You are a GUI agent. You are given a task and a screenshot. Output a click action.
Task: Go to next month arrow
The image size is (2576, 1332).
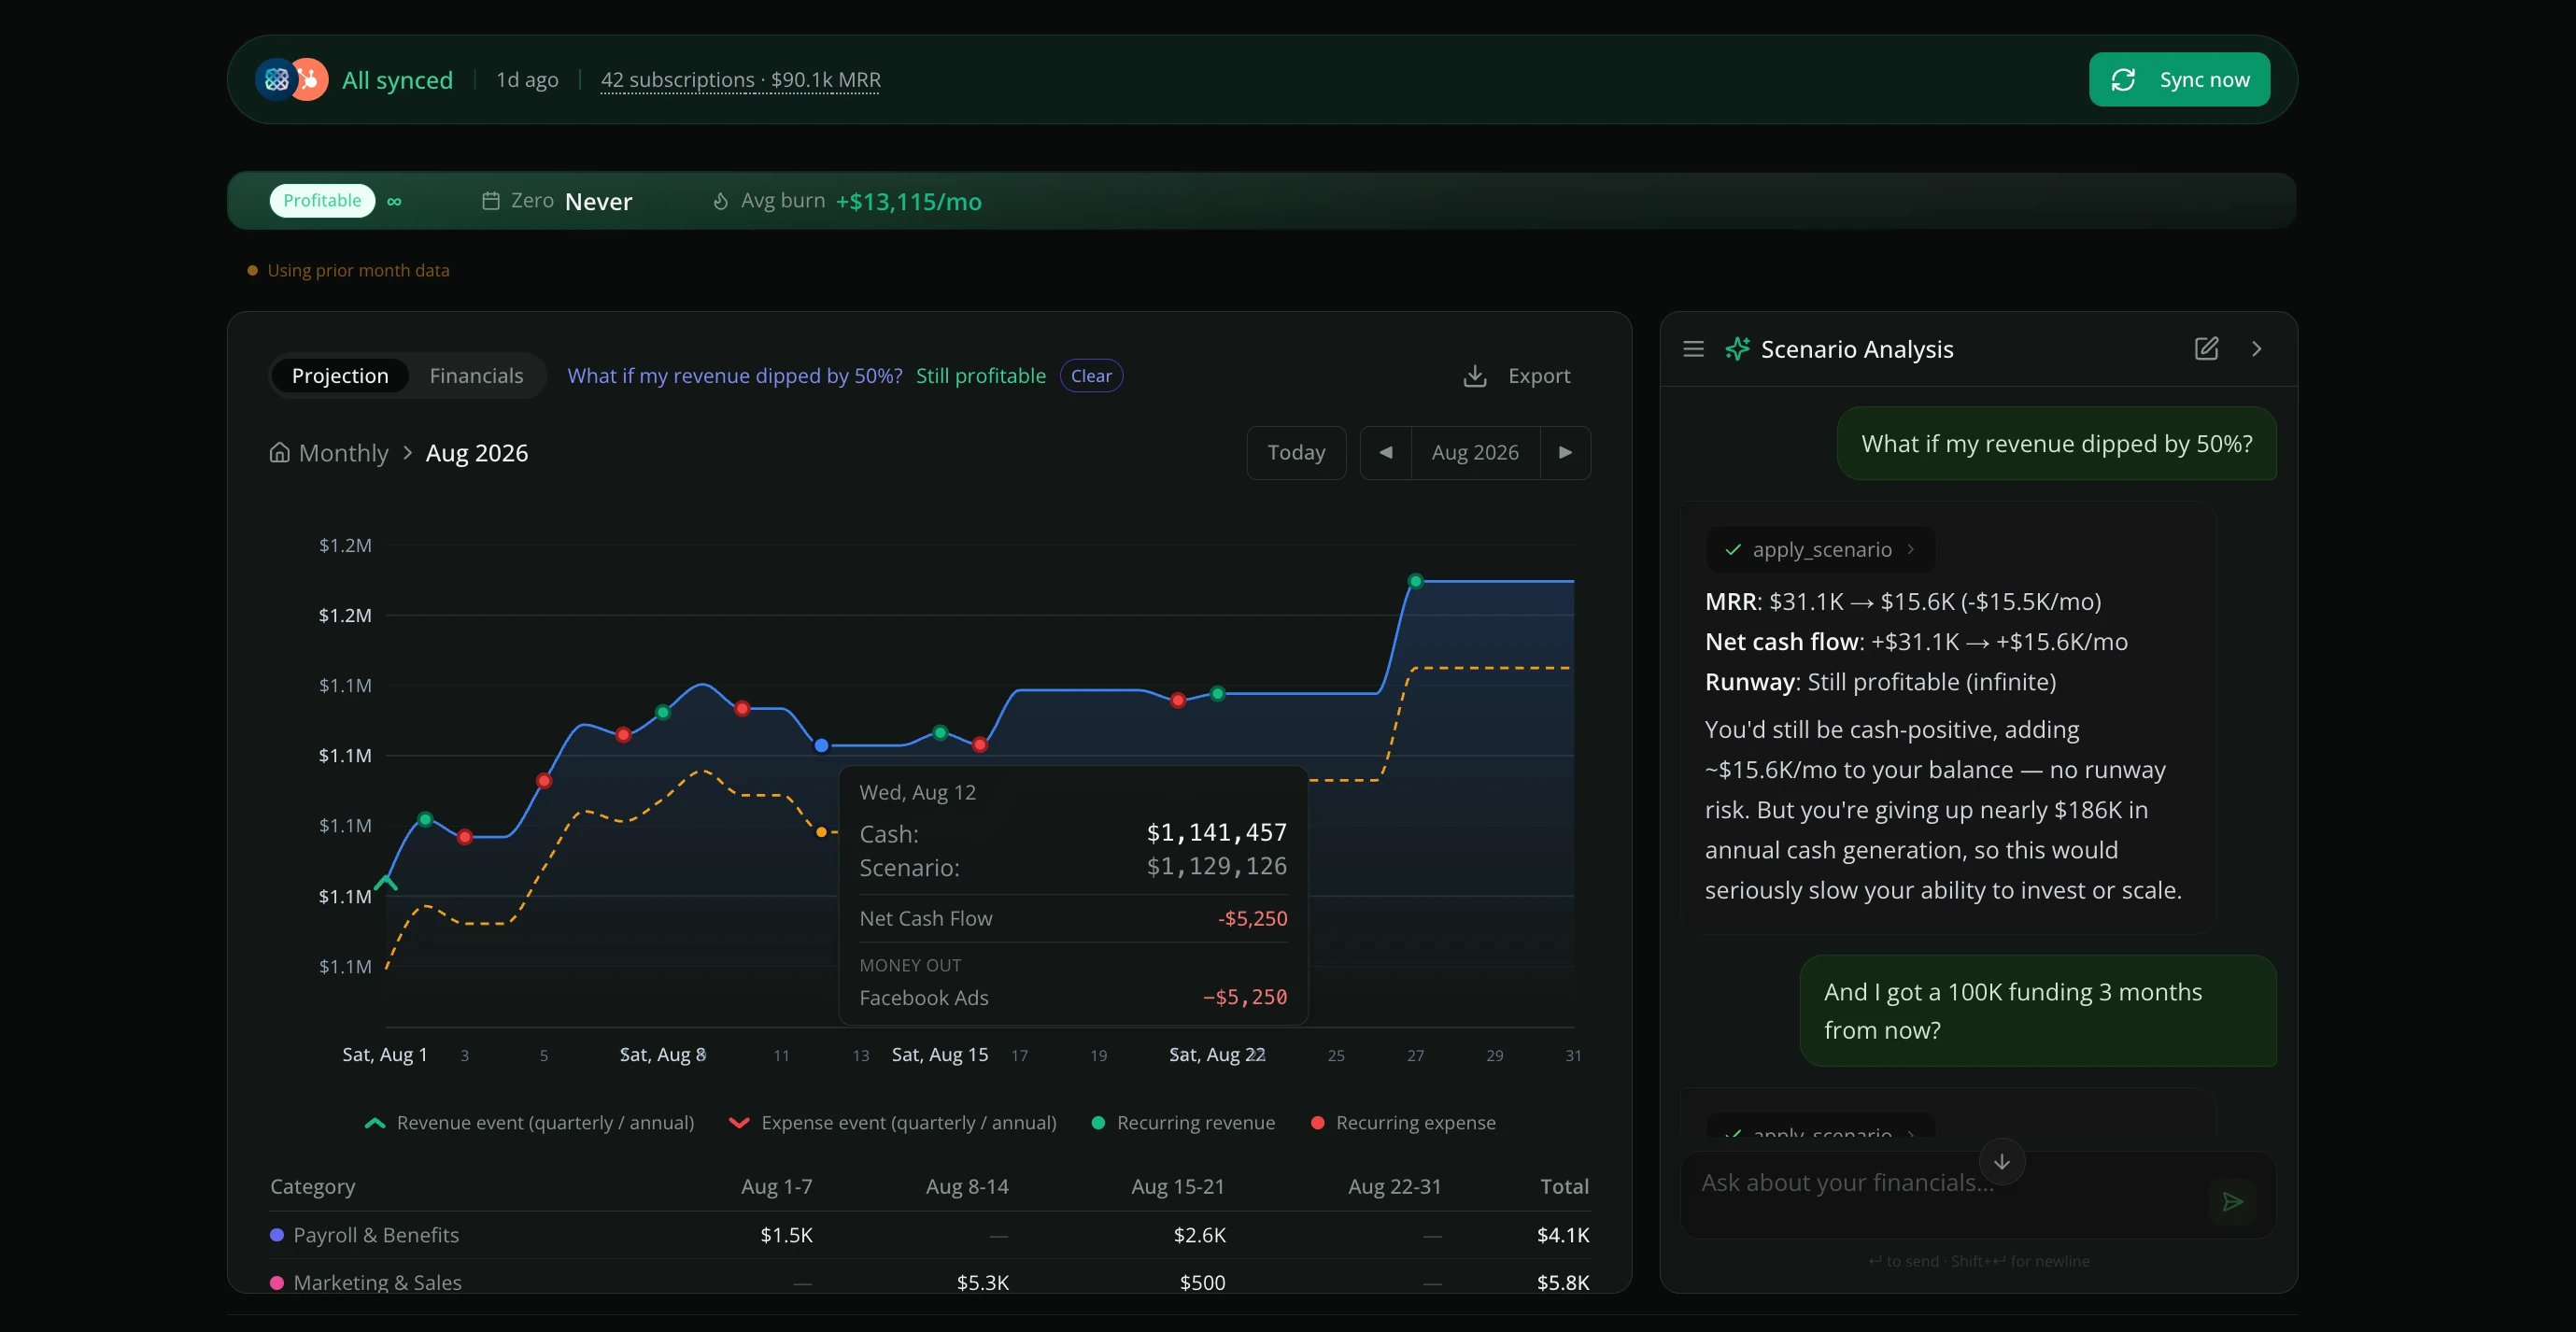[1565, 452]
